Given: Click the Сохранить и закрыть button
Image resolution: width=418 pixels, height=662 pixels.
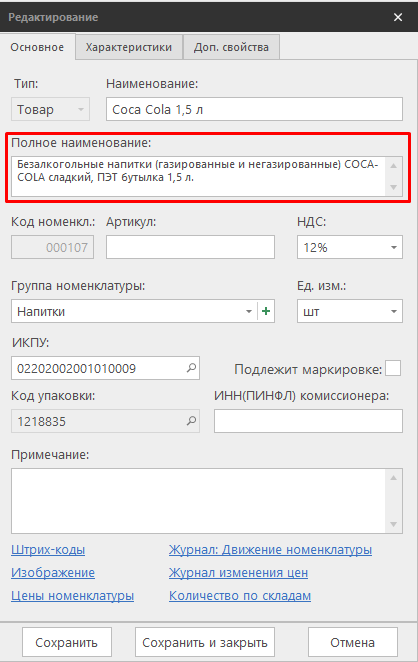Looking at the screenshot, I should 205,642.
